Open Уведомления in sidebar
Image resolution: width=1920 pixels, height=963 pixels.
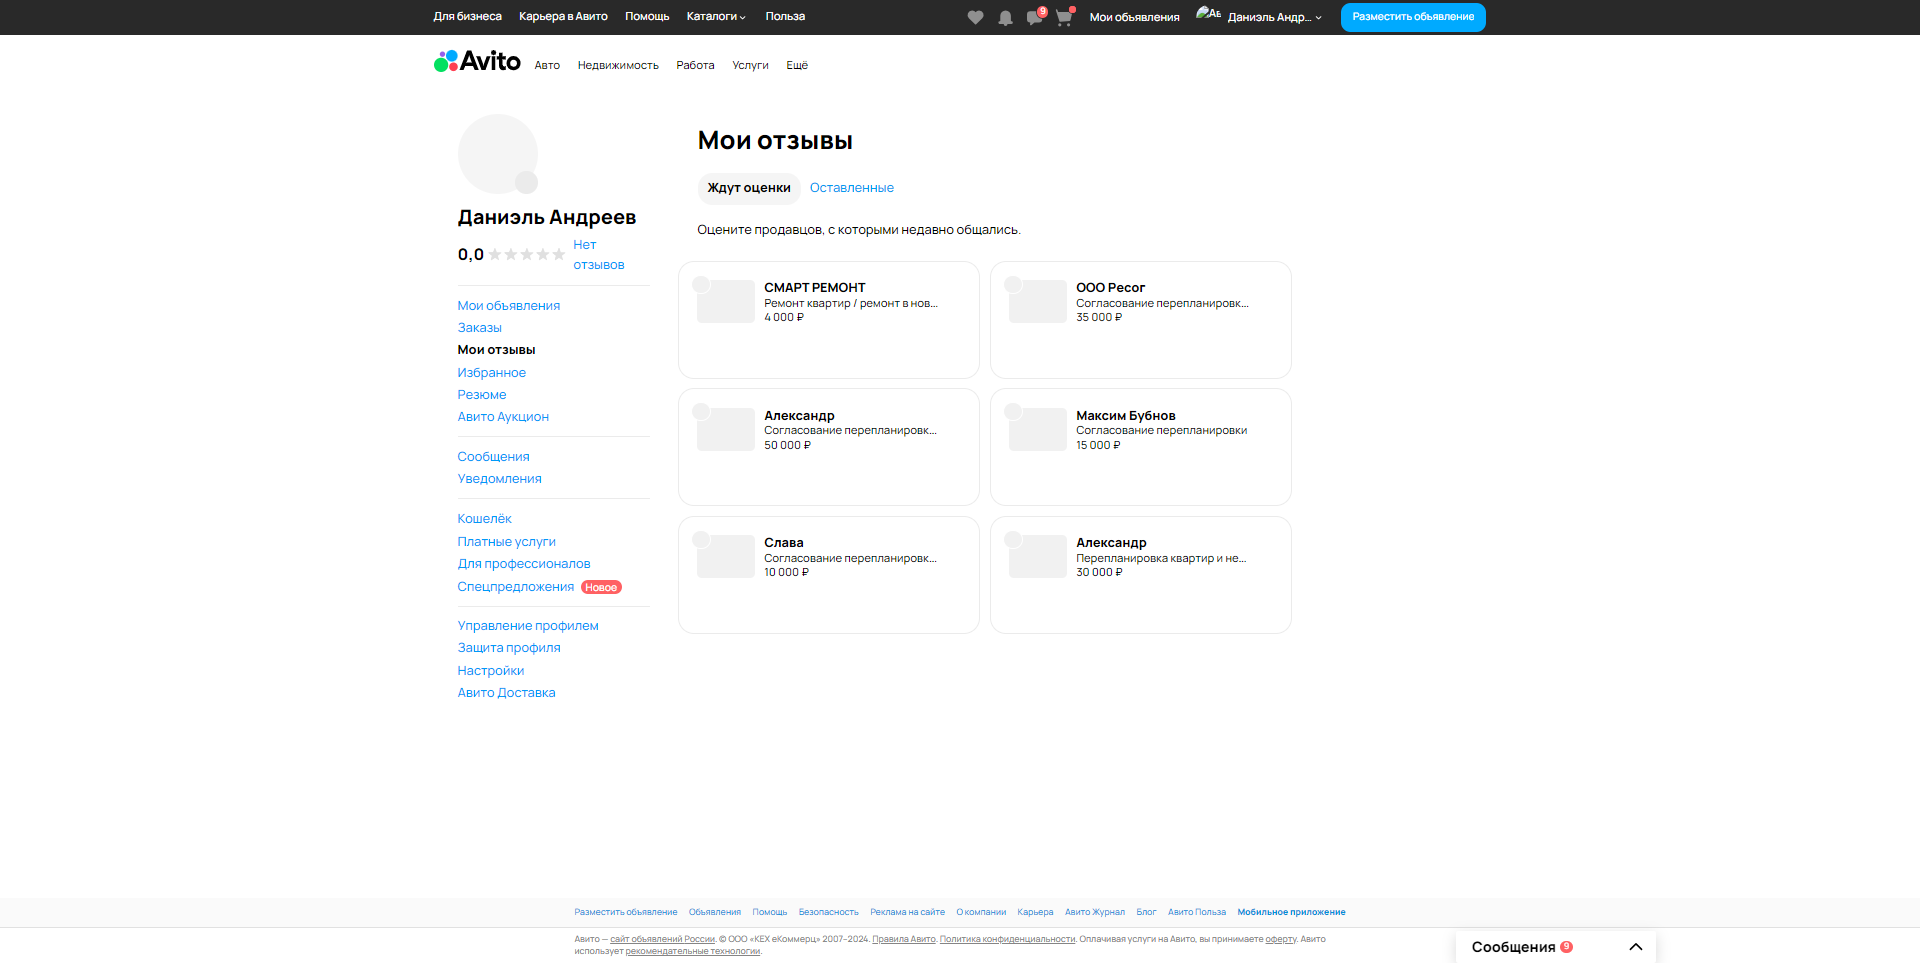point(499,479)
